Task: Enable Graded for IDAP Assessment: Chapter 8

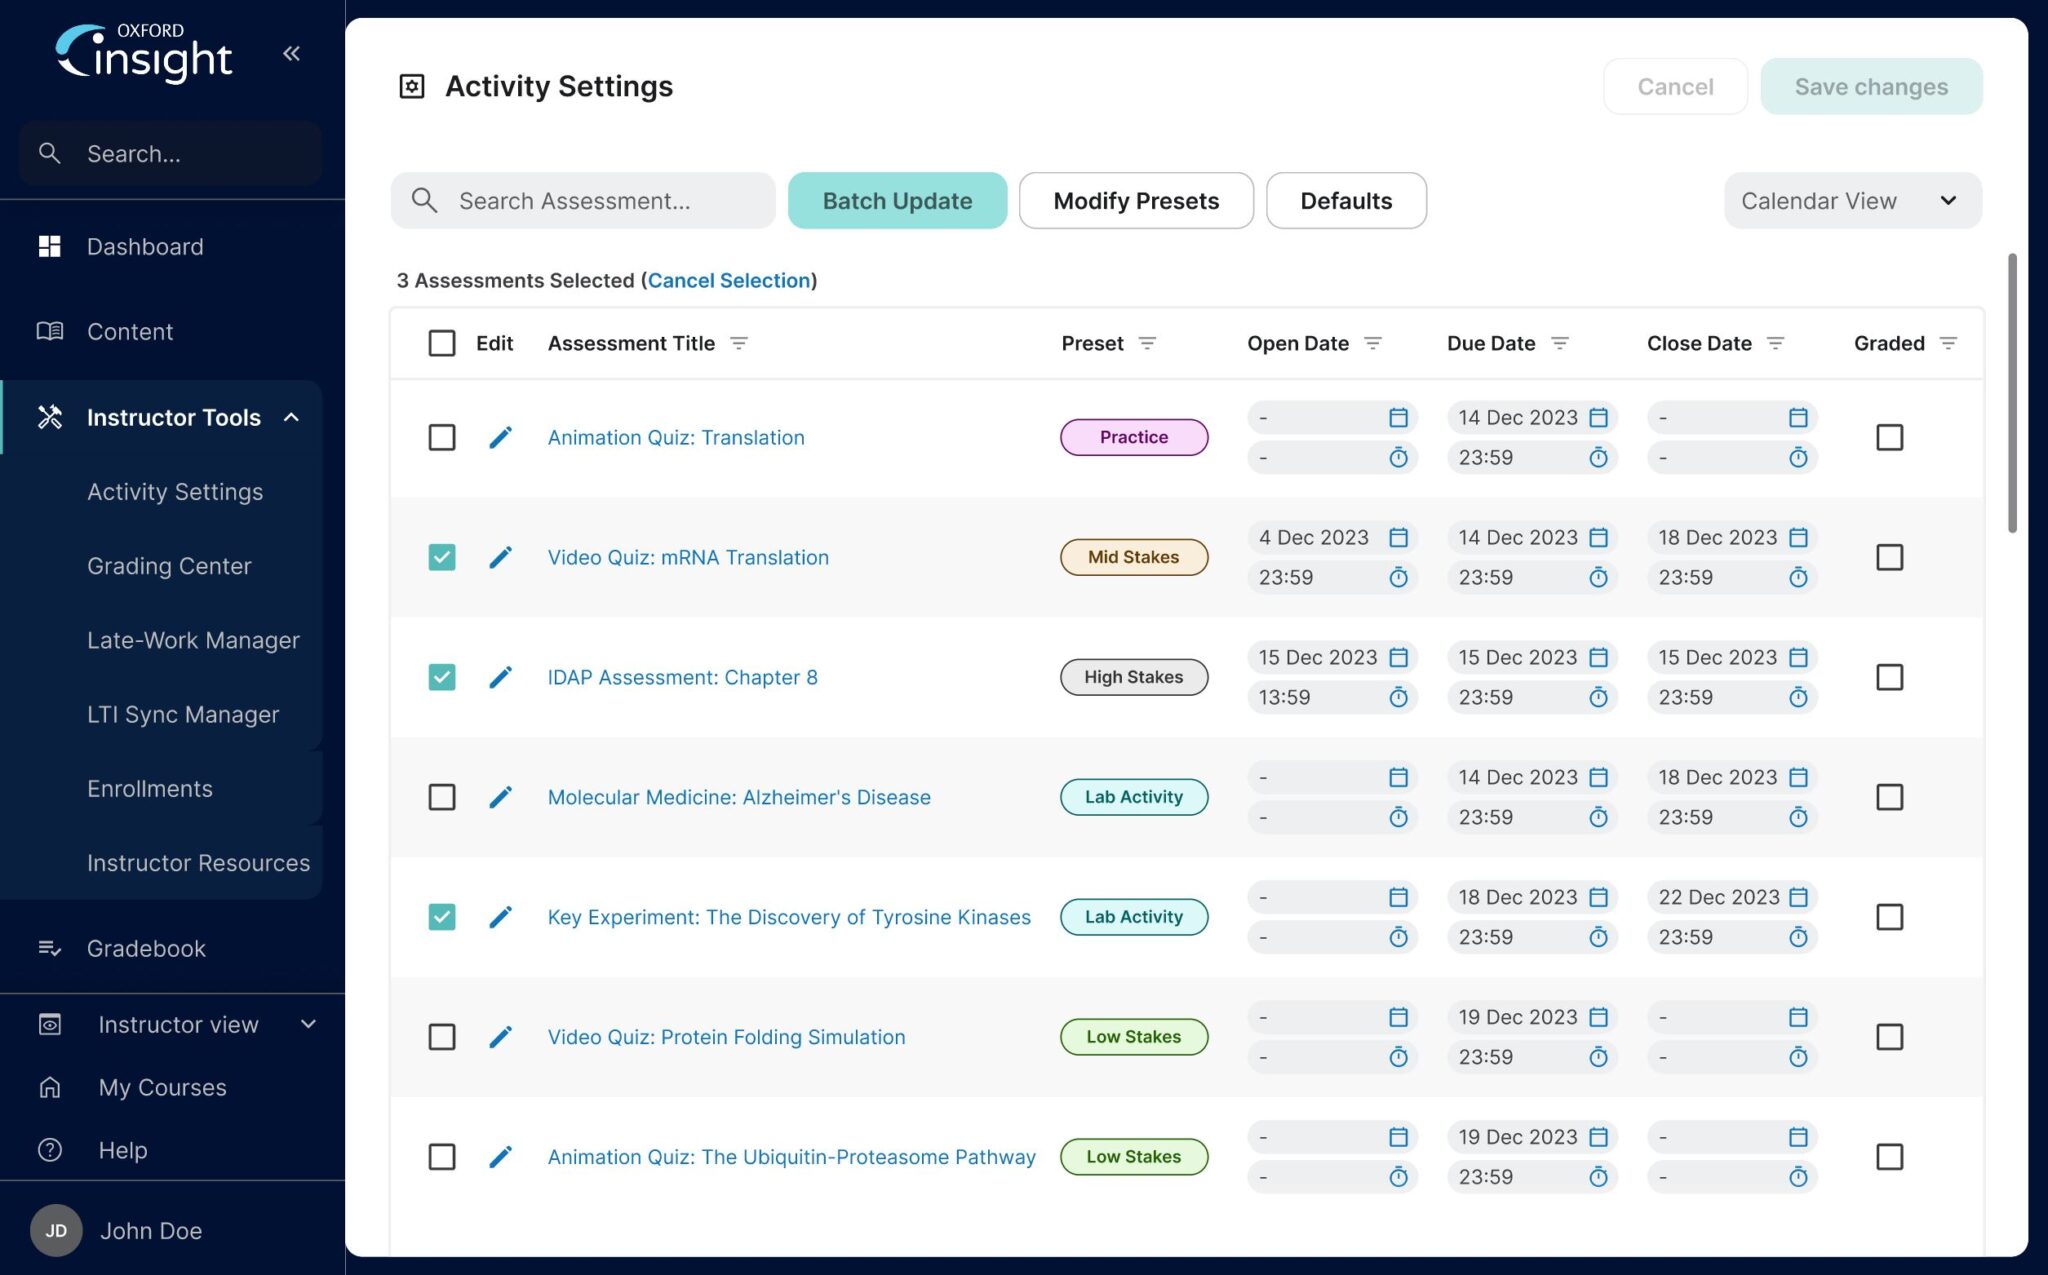Action: [x=1889, y=677]
